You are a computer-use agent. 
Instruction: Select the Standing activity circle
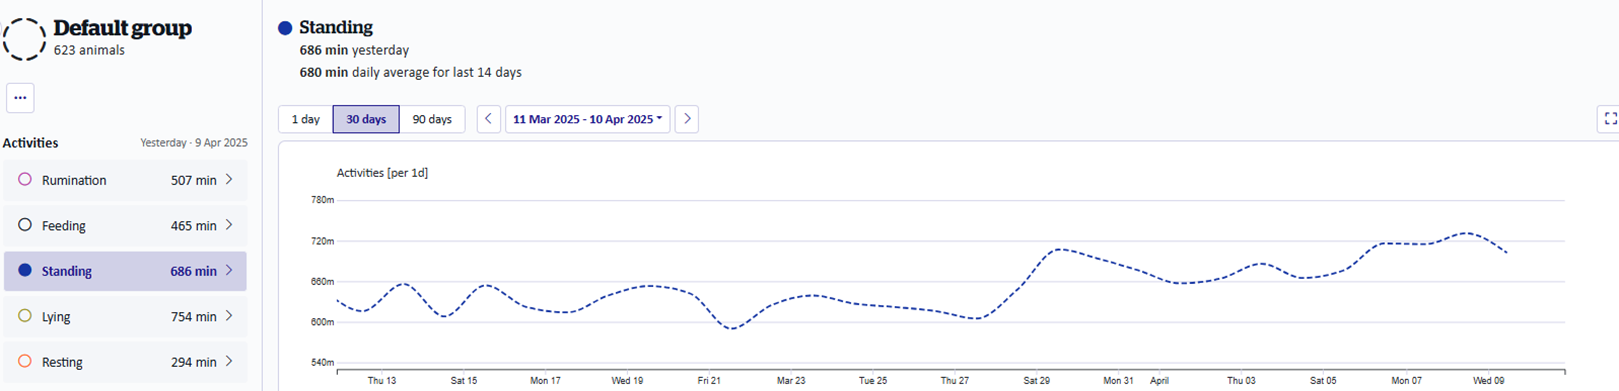[25, 270]
